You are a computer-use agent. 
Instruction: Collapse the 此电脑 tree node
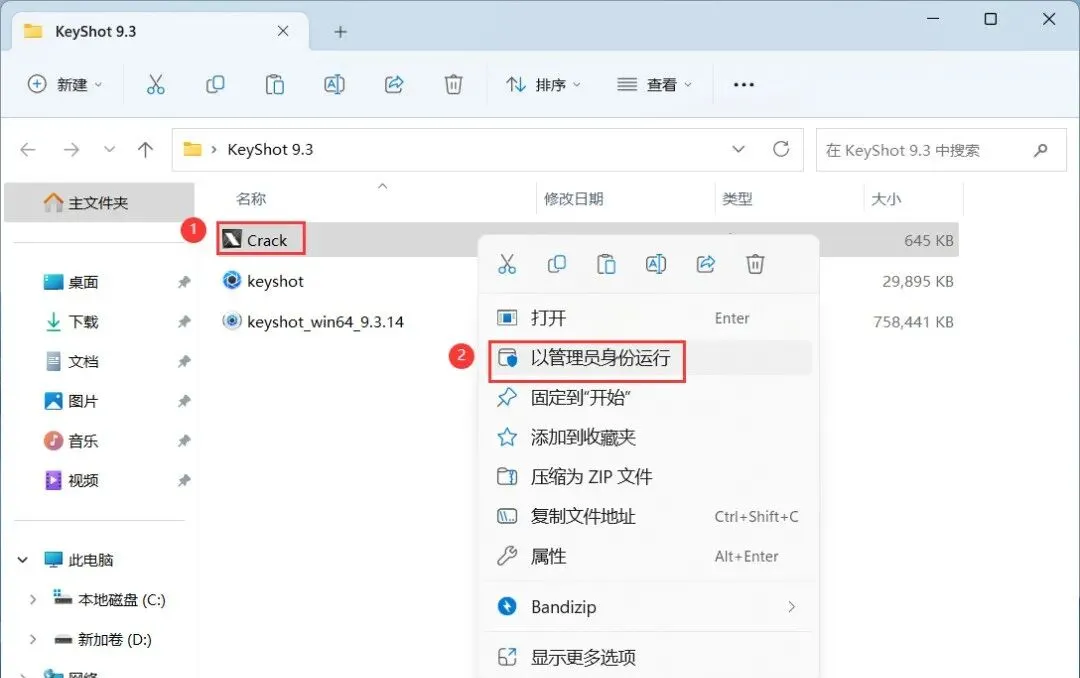23,559
